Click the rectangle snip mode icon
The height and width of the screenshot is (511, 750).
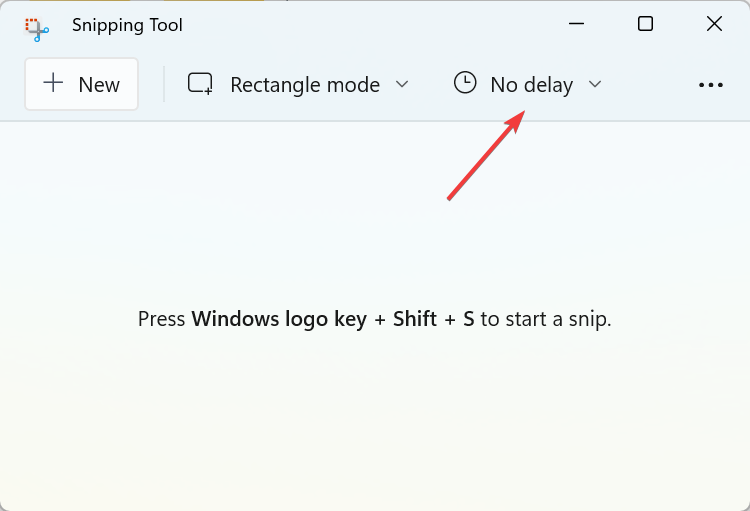click(x=200, y=84)
